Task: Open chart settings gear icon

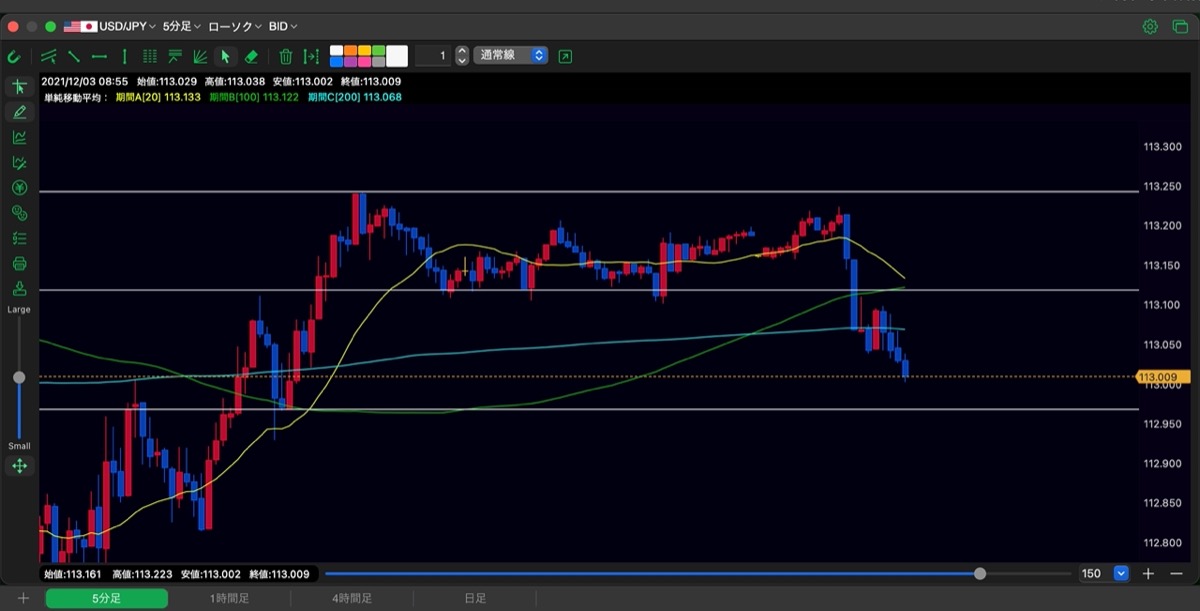Action: [x=1150, y=26]
